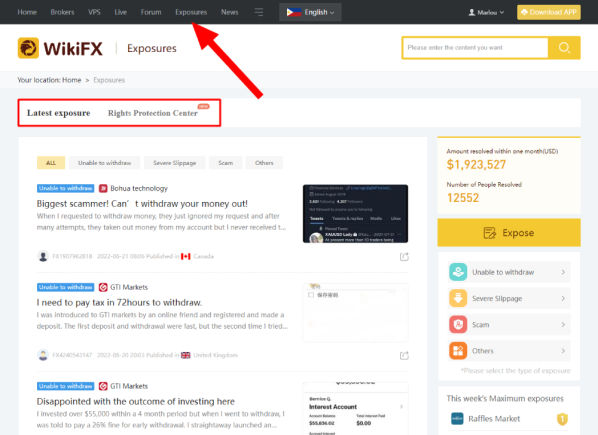Switch to the Latest exposure tab
Screen dimensions: 598x435
coord(58,113)
